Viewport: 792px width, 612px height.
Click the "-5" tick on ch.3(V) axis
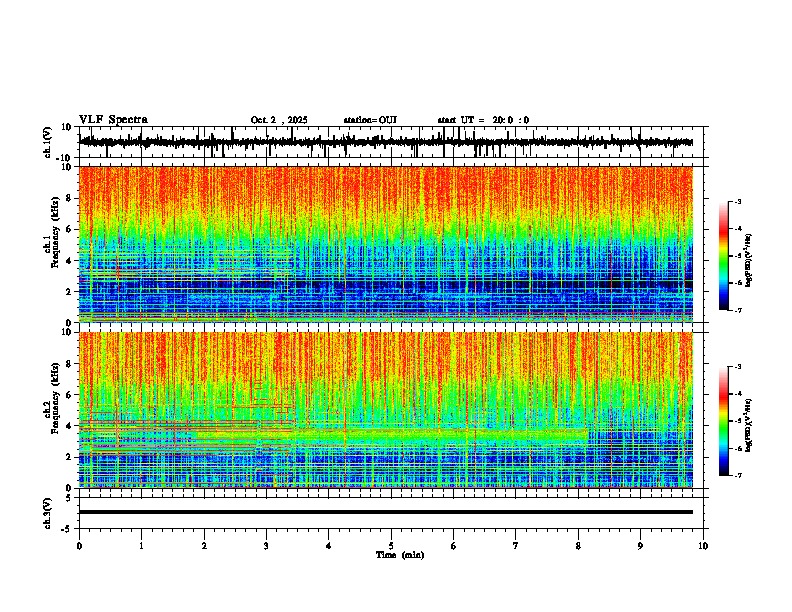click(67, 529)
